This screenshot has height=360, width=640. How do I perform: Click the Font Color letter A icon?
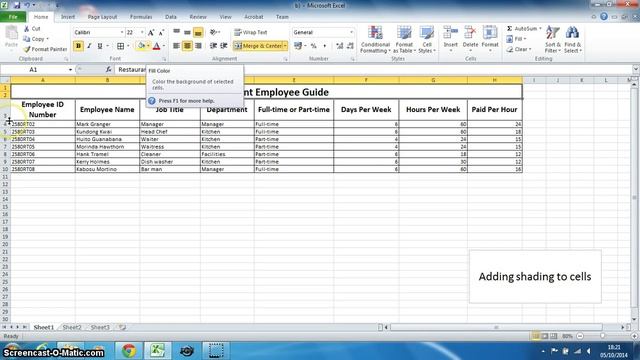click(156, 46)
